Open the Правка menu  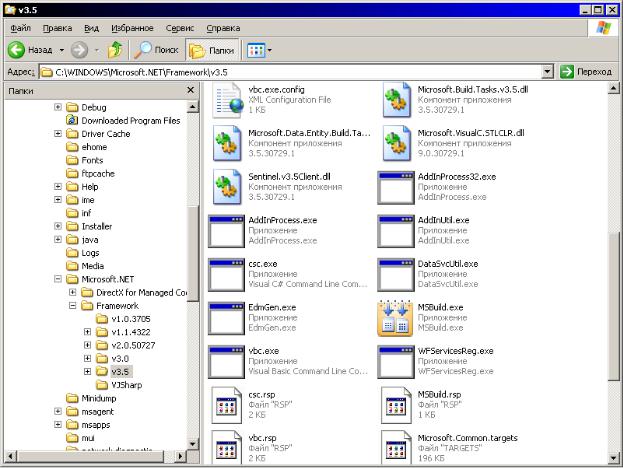coord(58,28)
